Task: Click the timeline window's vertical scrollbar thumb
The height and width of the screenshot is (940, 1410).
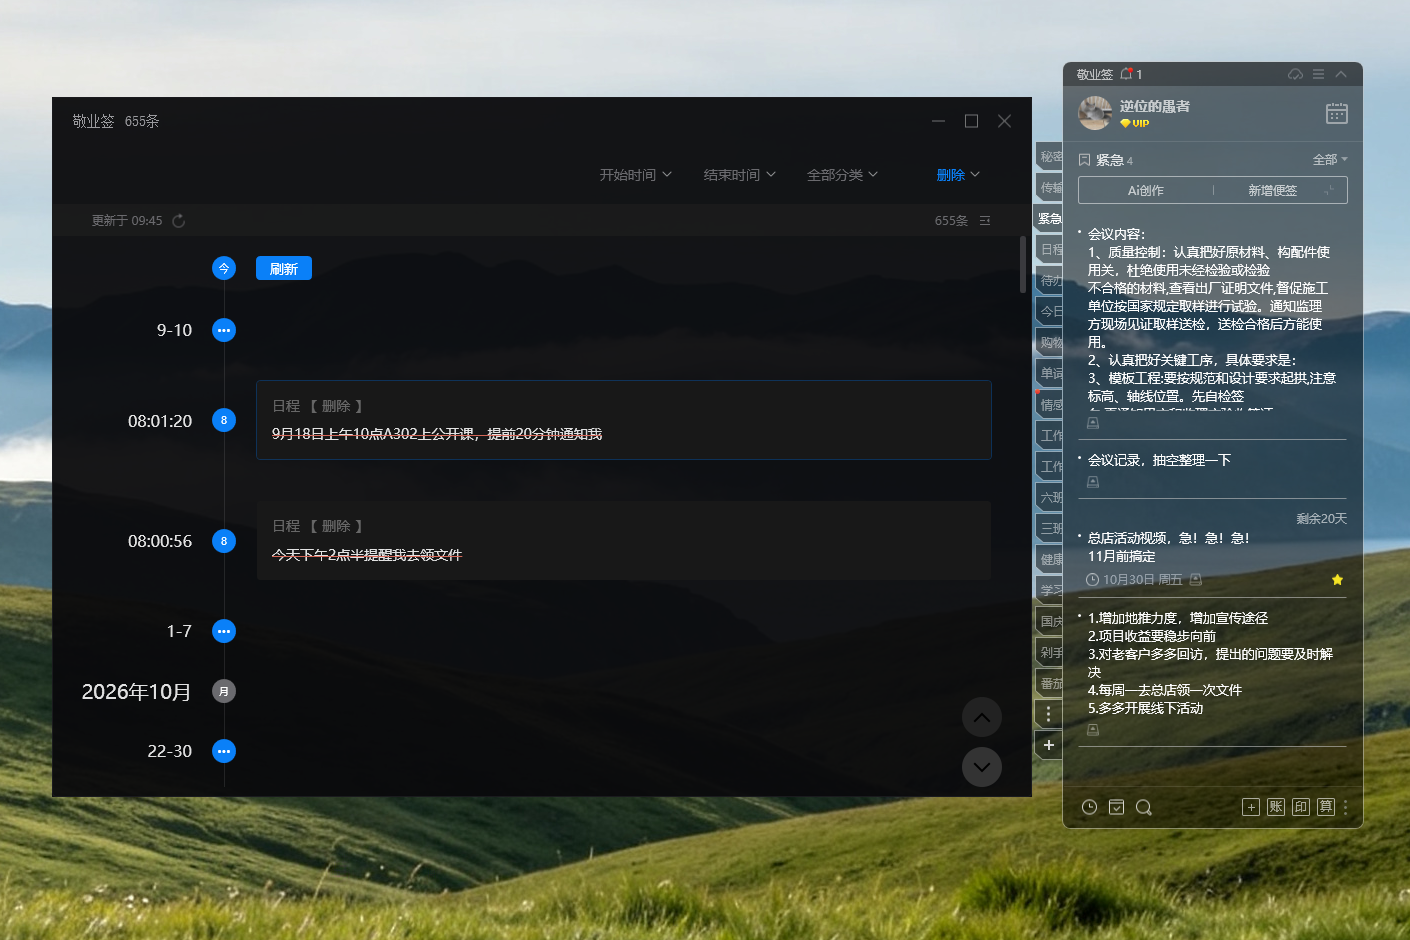Action: pyautogui.click(x=1023, y=265)
